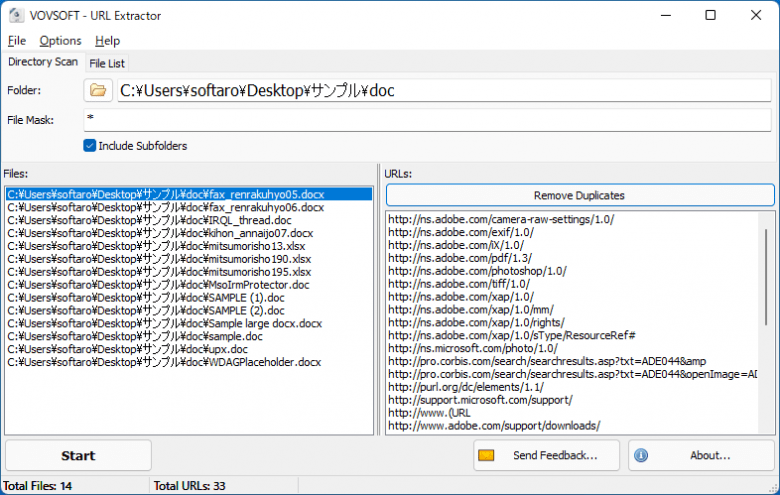Click the adobe.com/support/downloads/ URL
The height and width of the screenshot is (495, 780).
tap(494, 426)
